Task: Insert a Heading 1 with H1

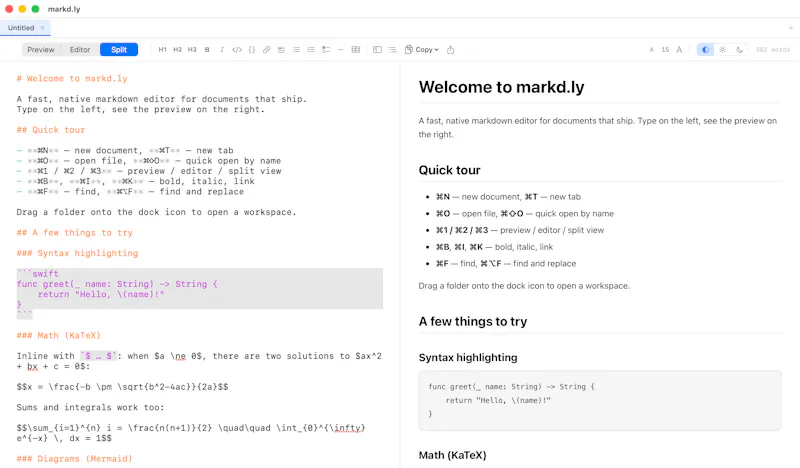Action: pos(162,50)
